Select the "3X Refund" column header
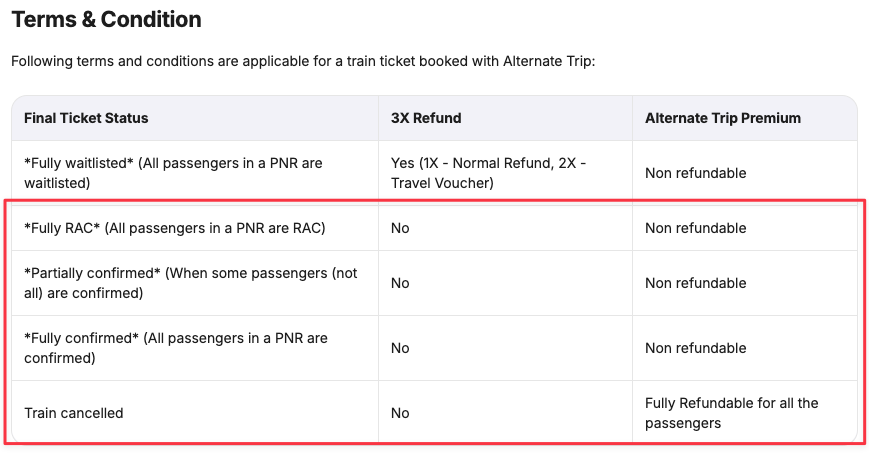Viewport: 869px width, 453px height. tap(426, 118)
